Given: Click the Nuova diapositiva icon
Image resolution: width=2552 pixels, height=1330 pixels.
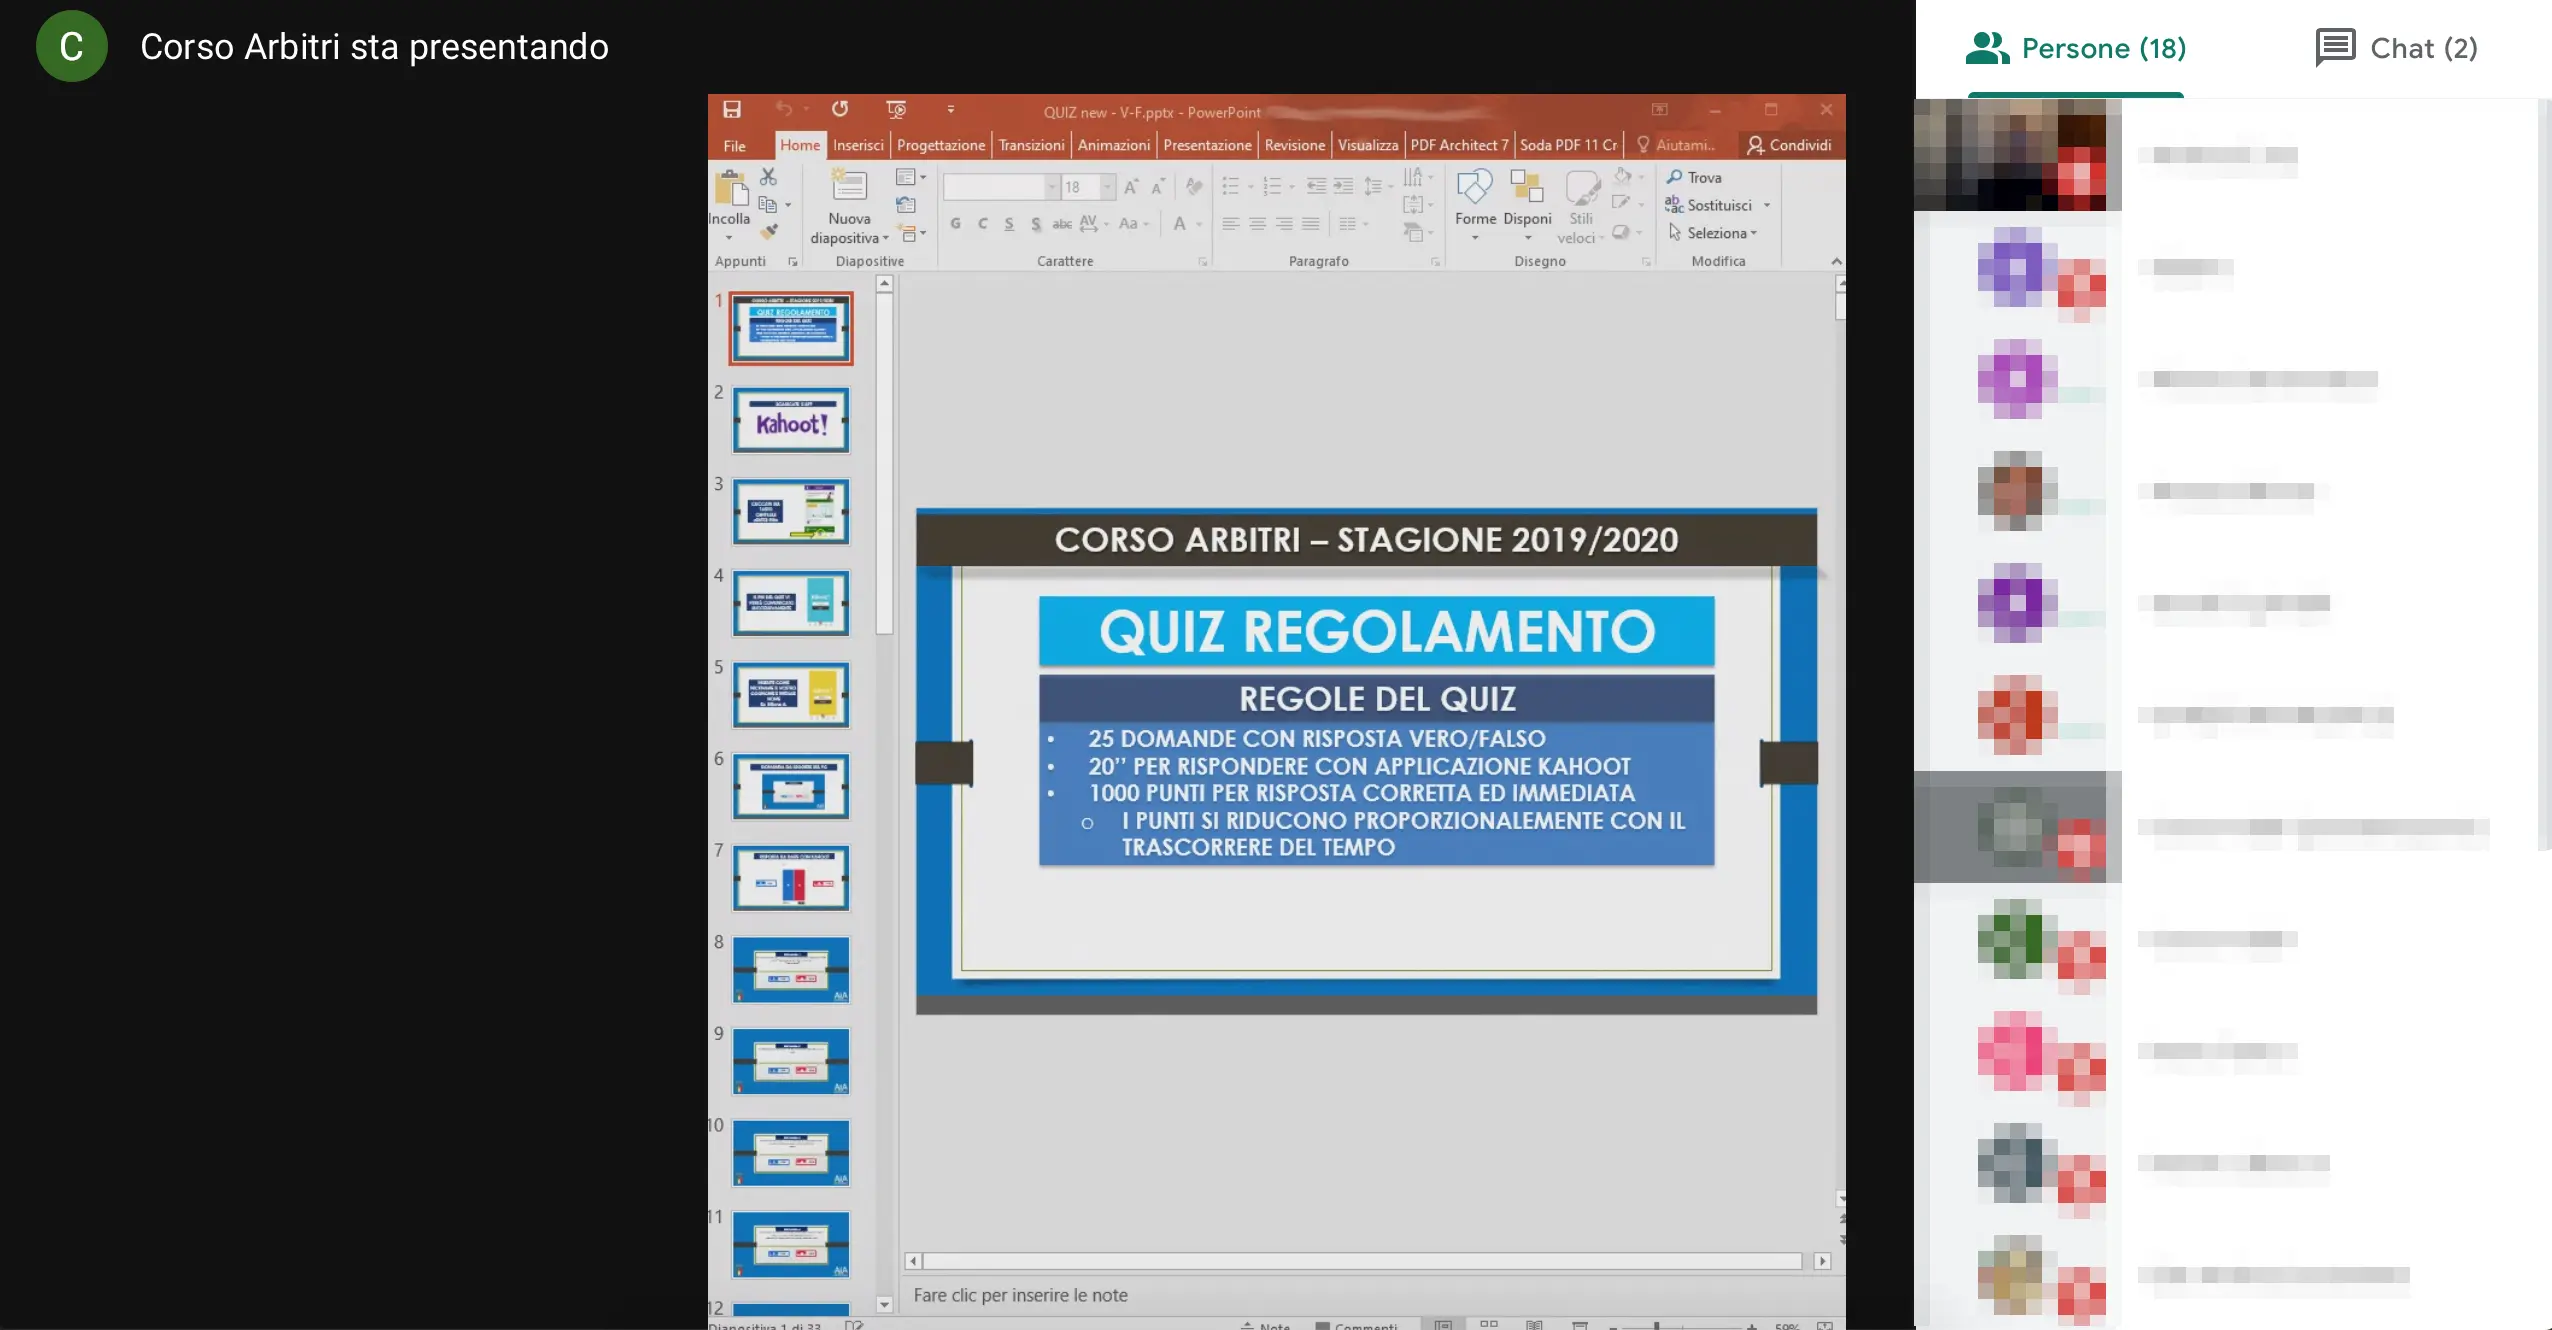Looking at the screenshot, I should (x=849, y=186).
